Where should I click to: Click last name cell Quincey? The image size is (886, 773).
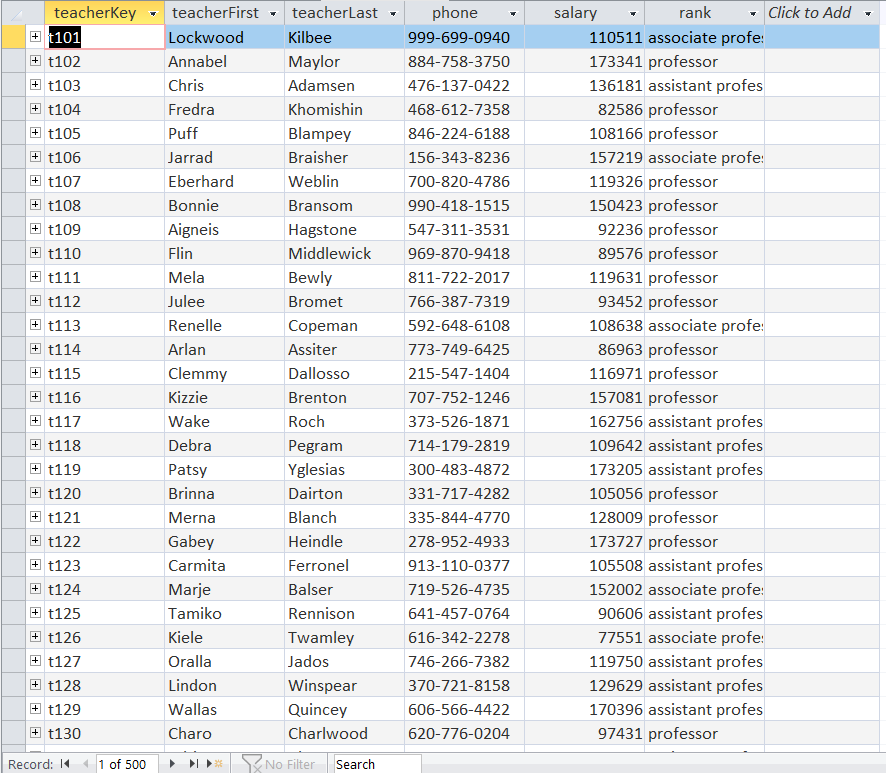345,710
